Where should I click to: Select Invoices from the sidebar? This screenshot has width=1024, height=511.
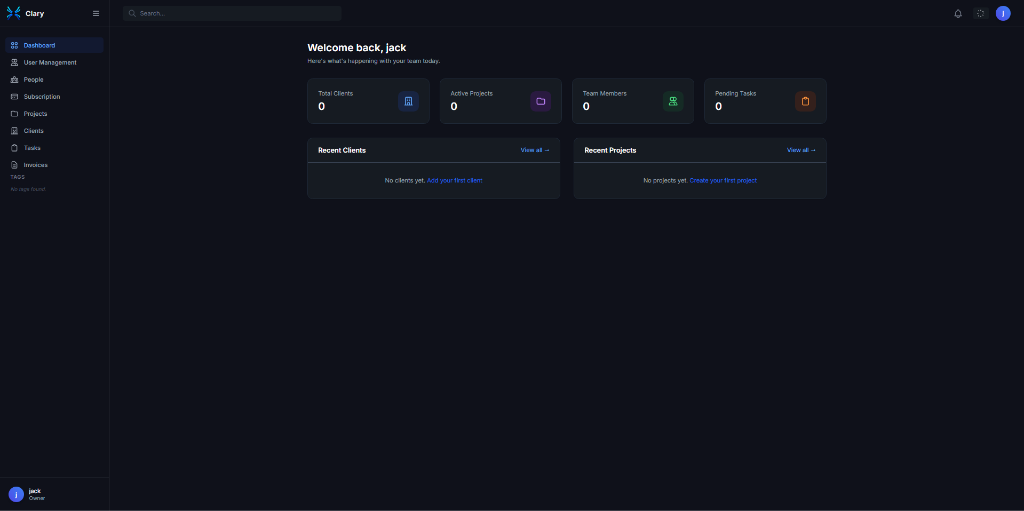coord(36,164)
